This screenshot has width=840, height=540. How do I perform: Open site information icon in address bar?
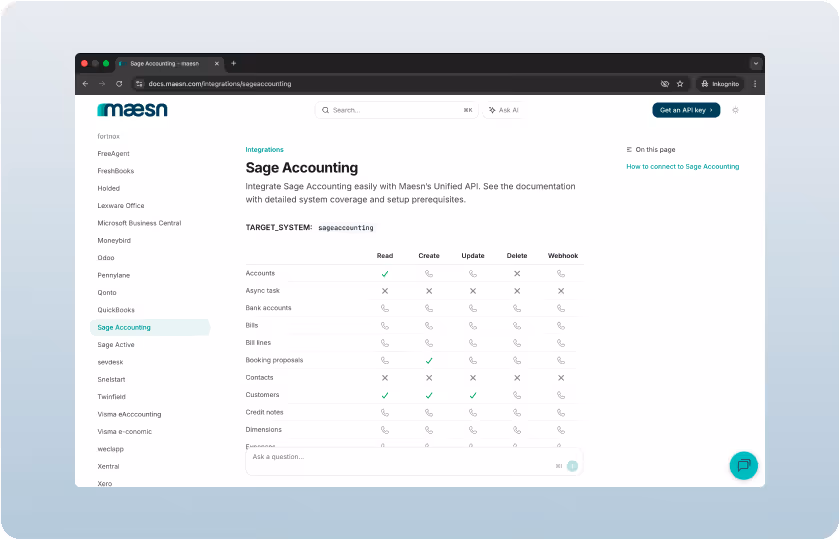click(x=139, y=84)
